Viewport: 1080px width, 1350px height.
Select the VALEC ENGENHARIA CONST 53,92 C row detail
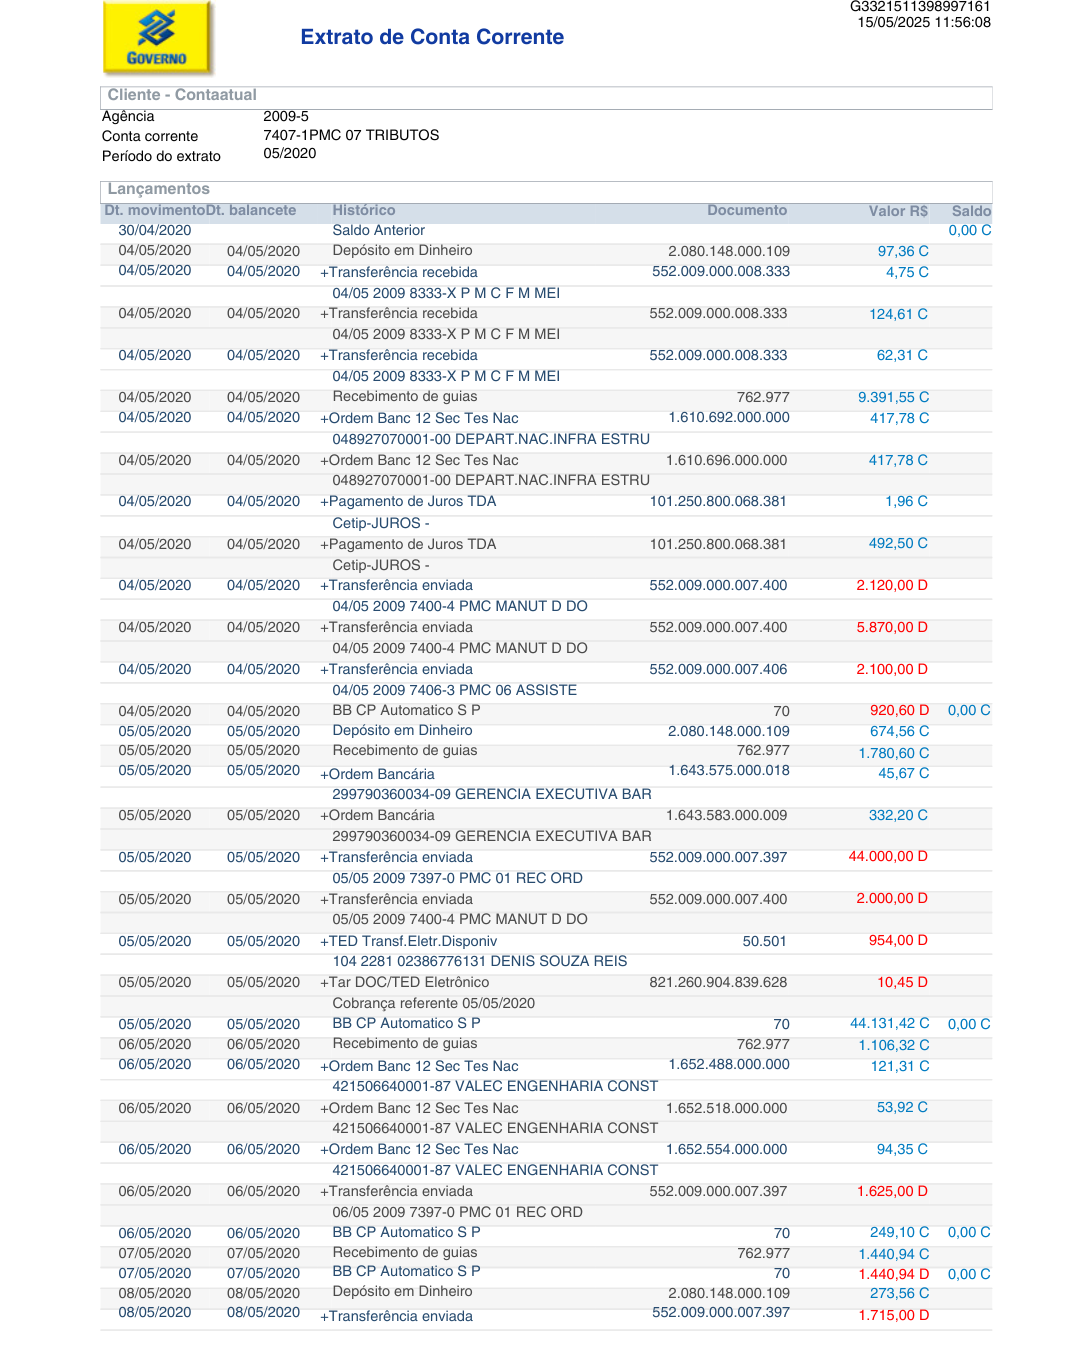(495, 1128)
